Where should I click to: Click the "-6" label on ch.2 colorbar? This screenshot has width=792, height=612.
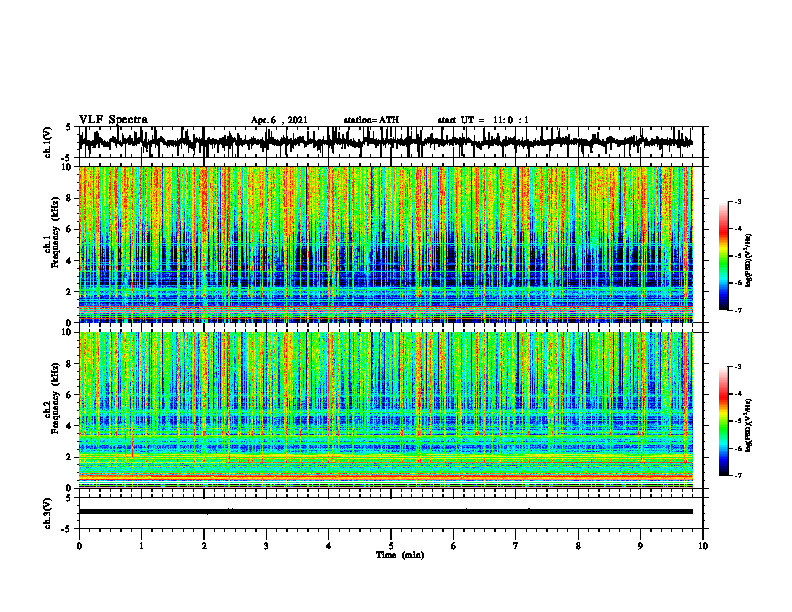coord(738,448)
